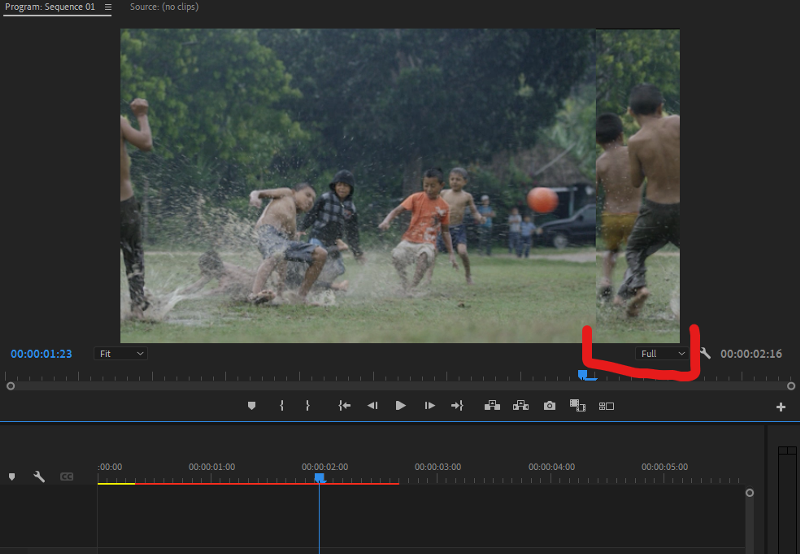Click the 00:00:03:00 mark on timeline ruler

click(x=438, y=467)
